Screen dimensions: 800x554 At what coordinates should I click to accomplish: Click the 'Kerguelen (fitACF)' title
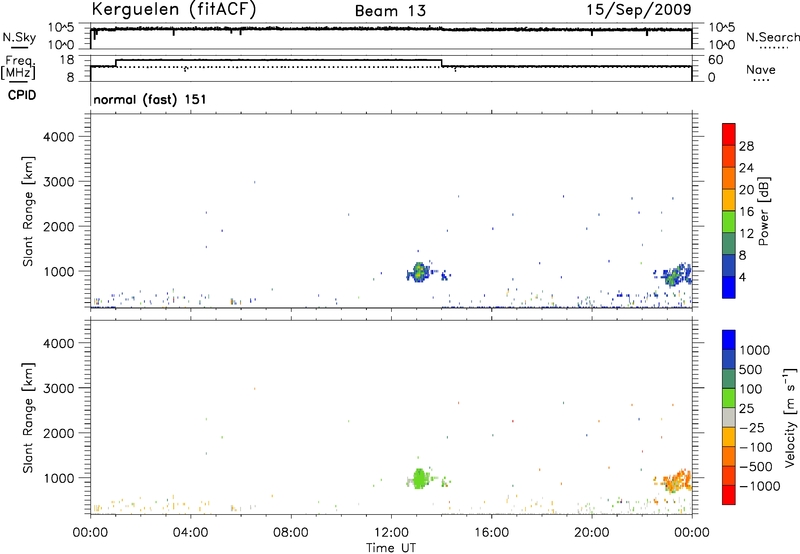coord(173,9)
